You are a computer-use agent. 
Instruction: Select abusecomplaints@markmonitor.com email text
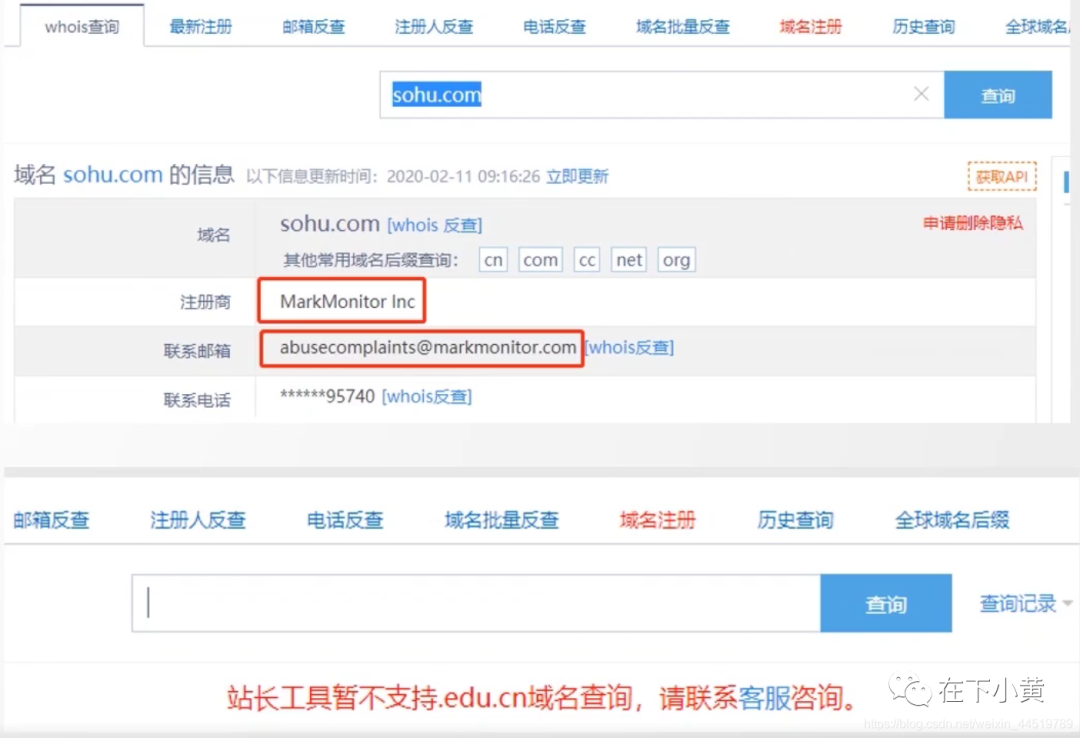point(428,347)
